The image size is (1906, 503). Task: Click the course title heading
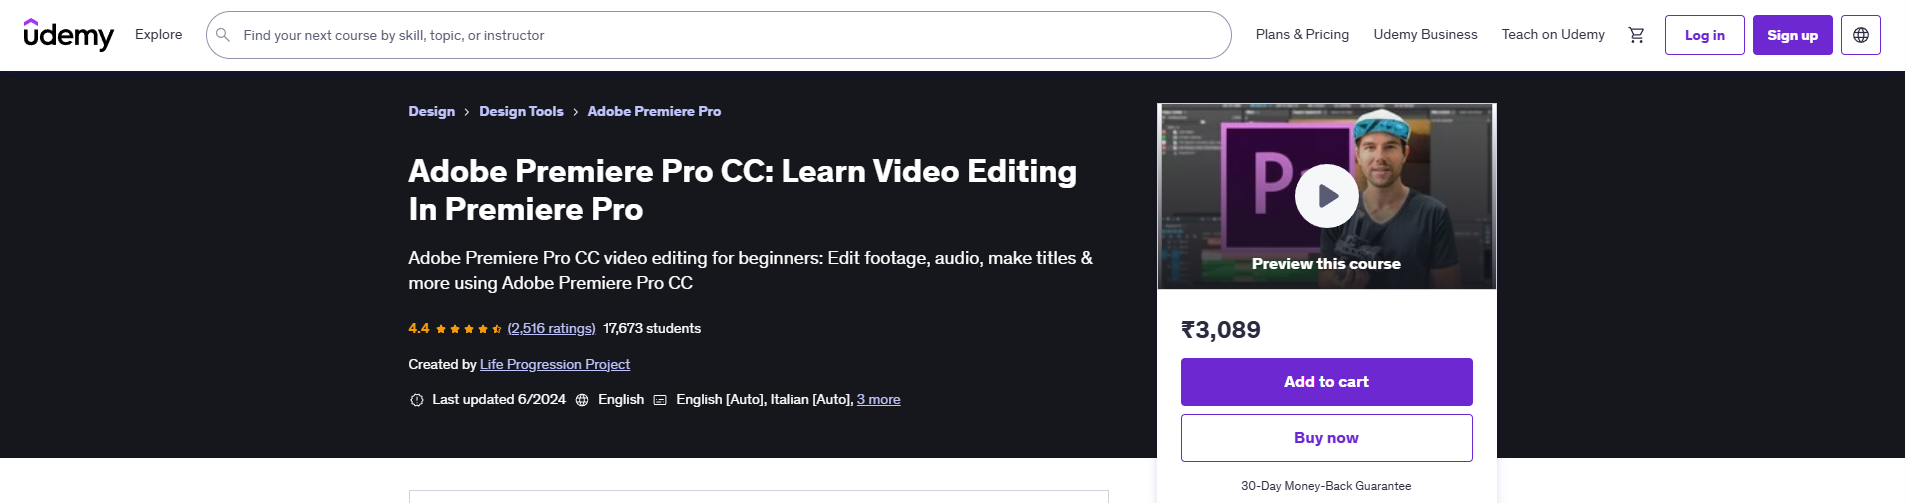coord(742,190)
